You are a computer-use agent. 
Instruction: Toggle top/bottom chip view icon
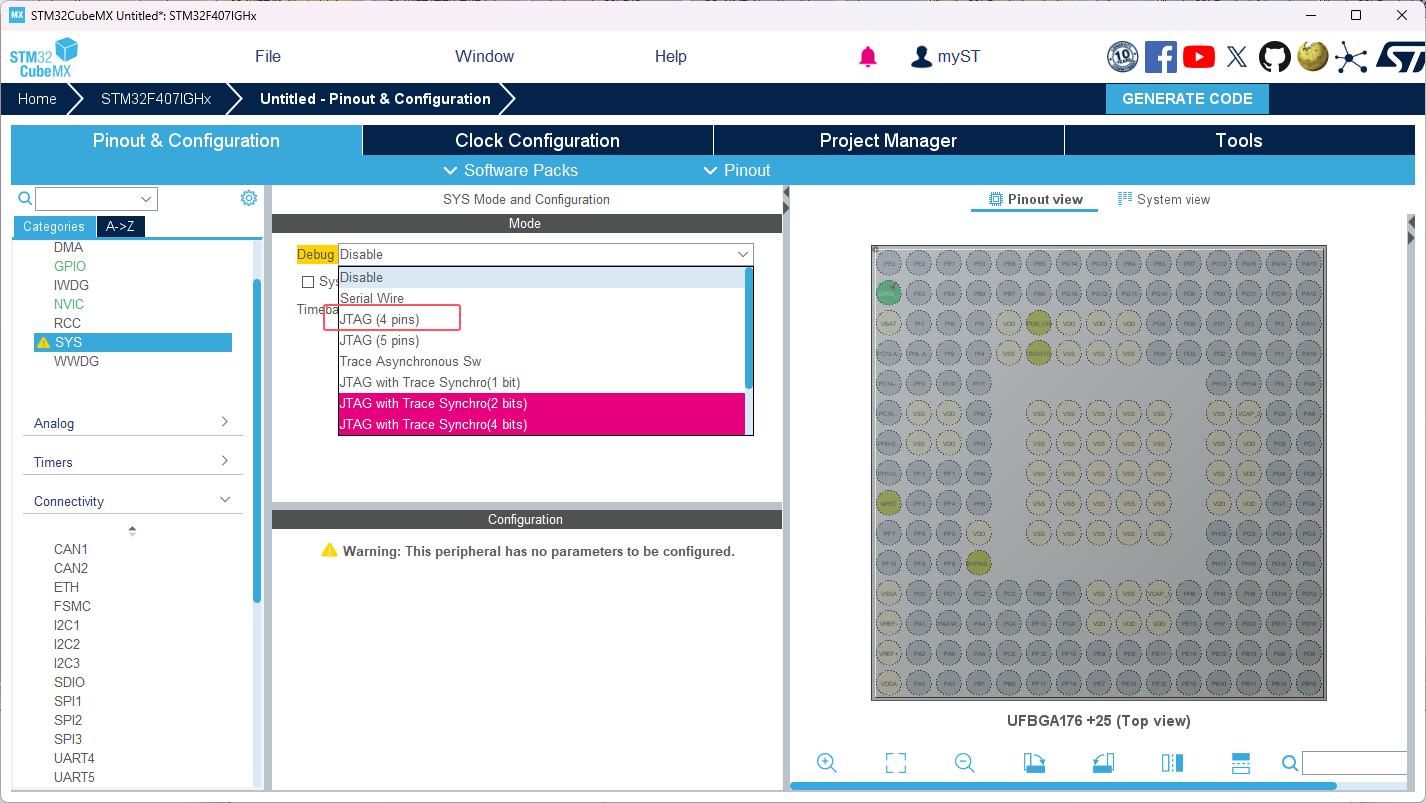click(x=1241, y=763)
